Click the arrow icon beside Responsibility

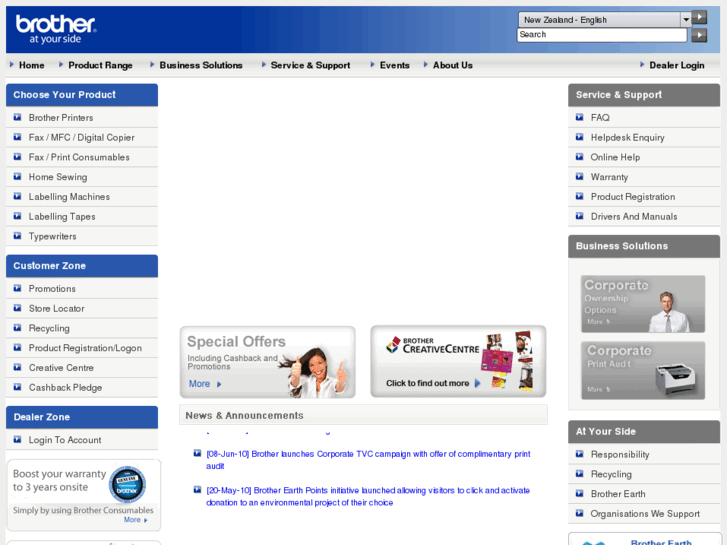click(579, 454)
